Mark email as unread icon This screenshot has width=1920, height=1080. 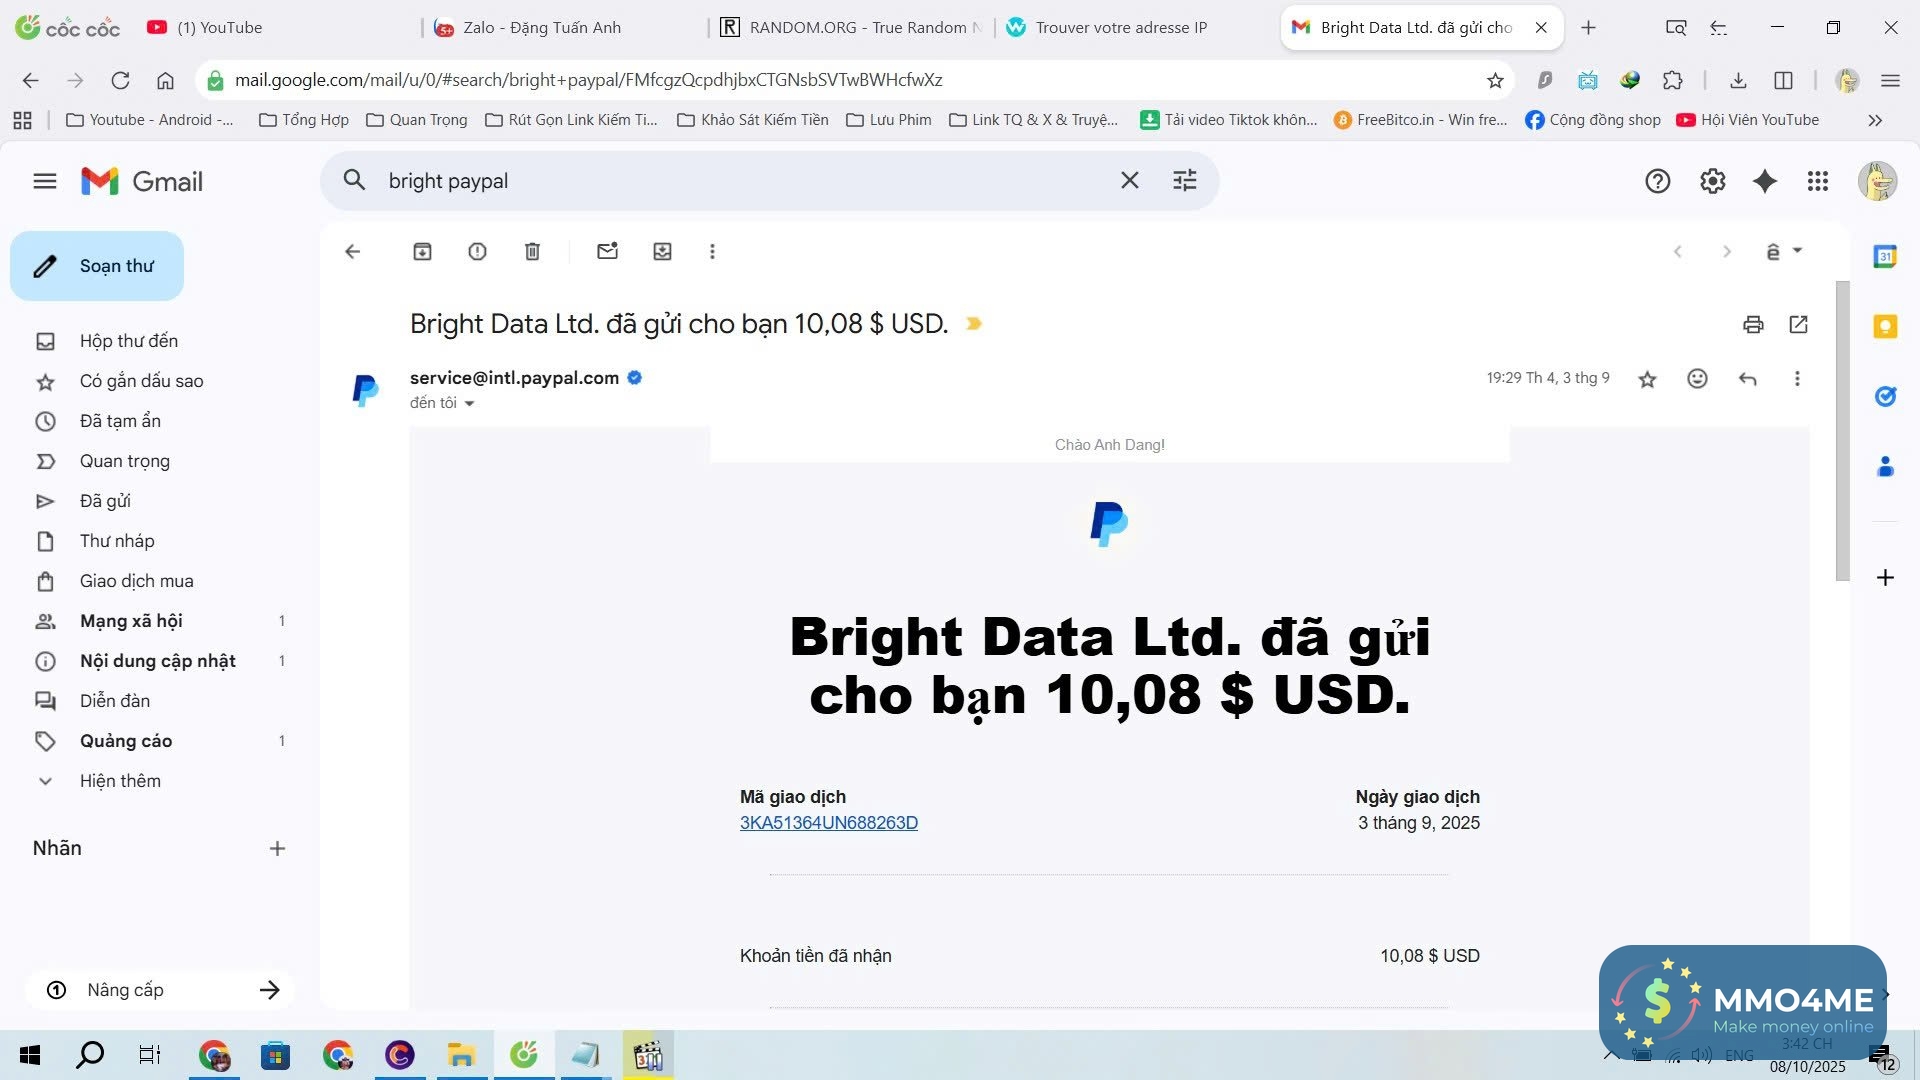(607, 252)
